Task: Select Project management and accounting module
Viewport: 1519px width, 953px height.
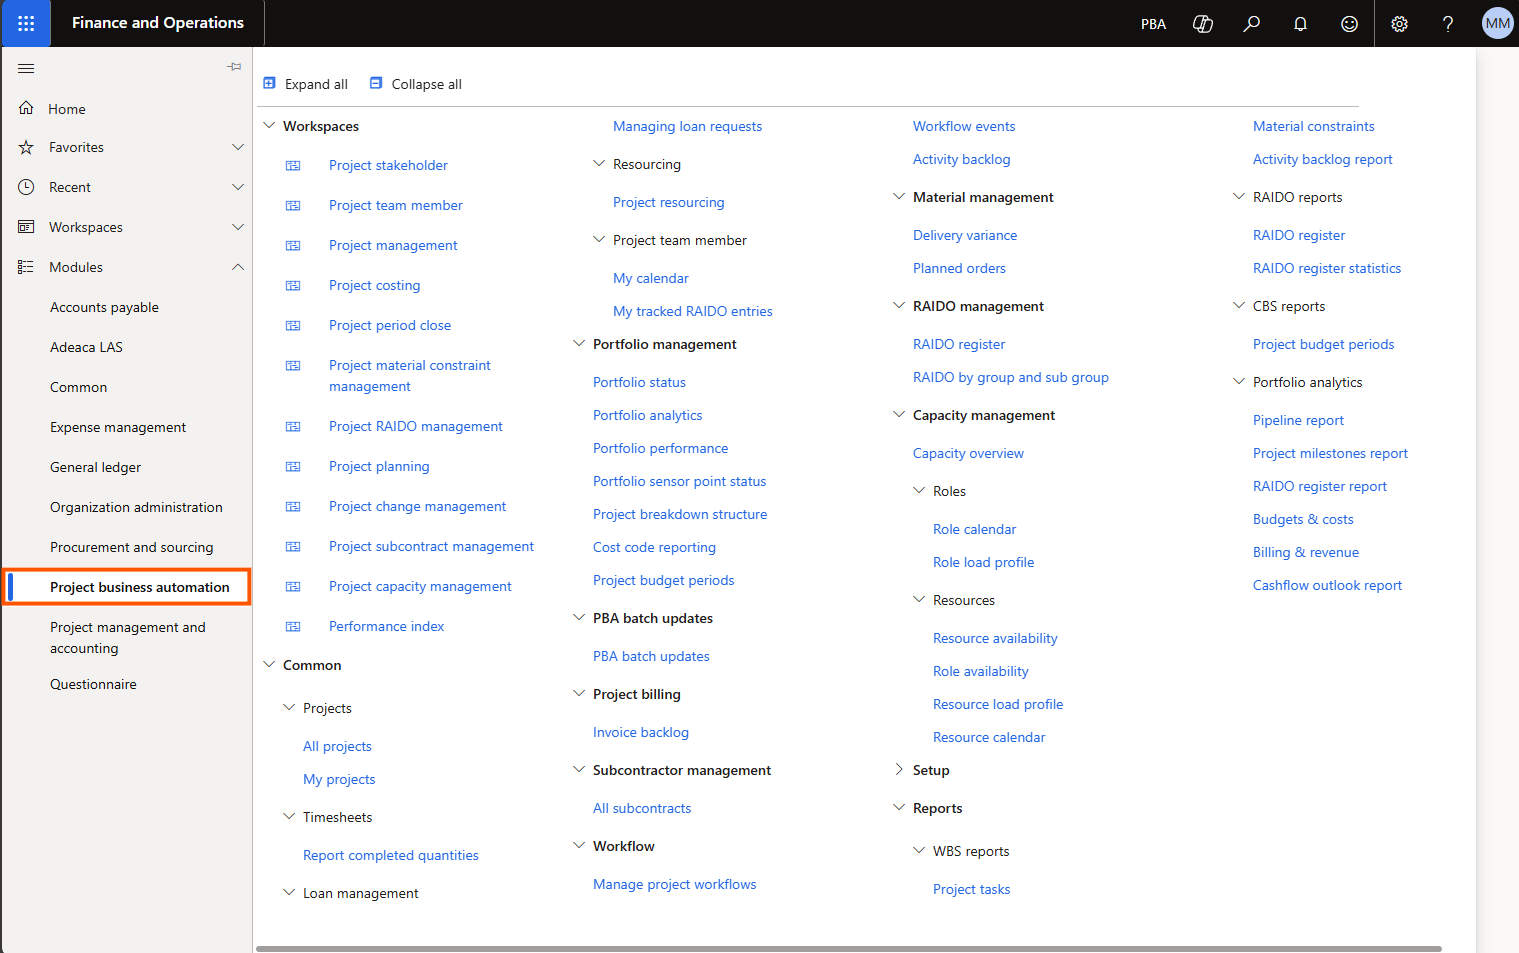Action: tap(127, 637)
